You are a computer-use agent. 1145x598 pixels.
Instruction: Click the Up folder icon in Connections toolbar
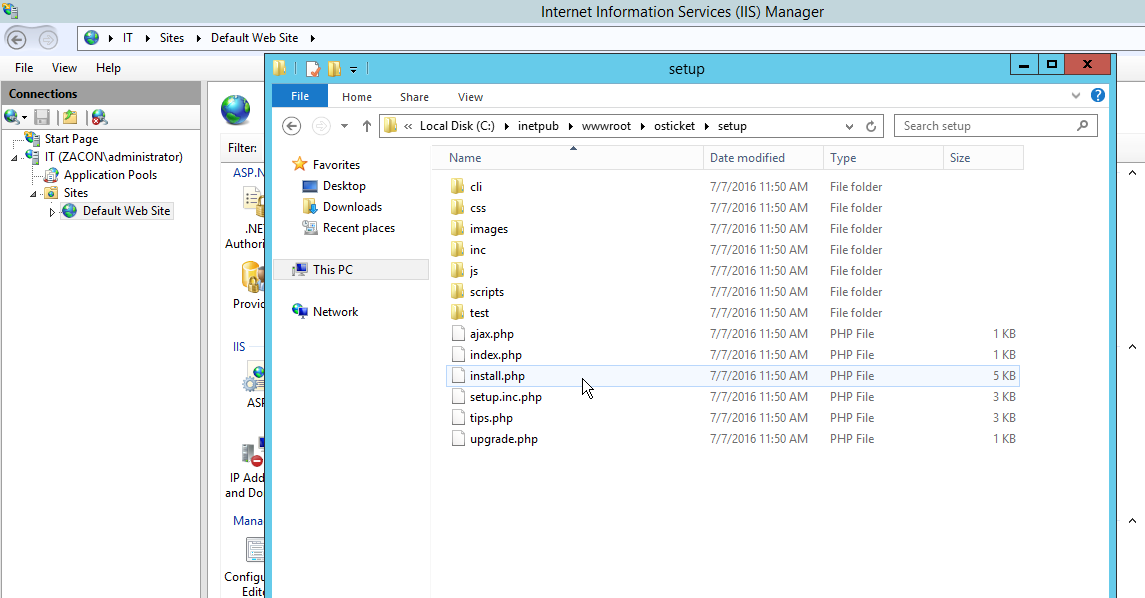pos(70,117)
